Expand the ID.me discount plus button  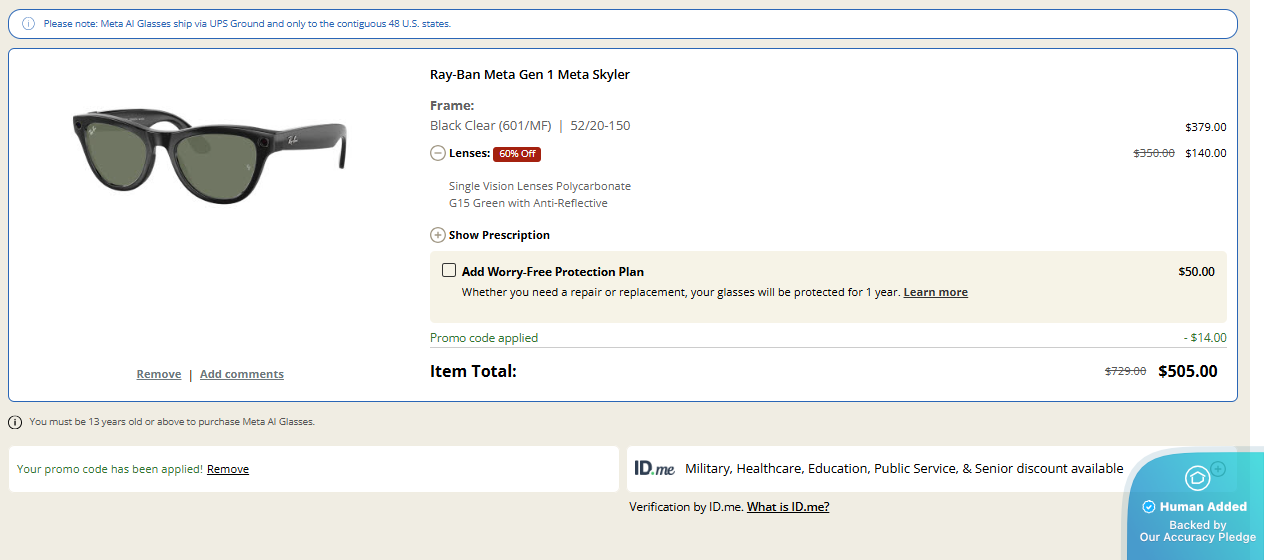pos(1217,469)
